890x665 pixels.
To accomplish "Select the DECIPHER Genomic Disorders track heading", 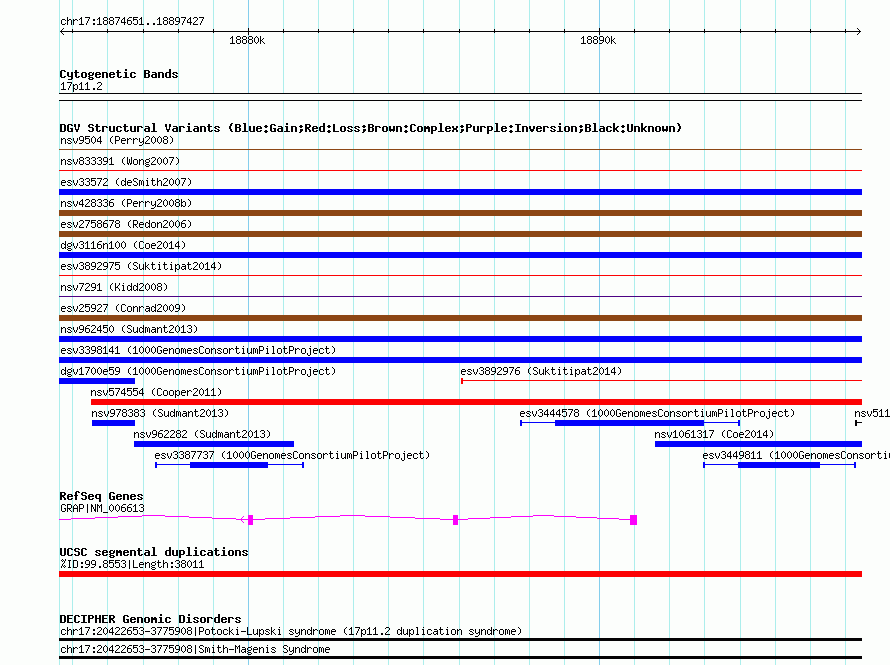I will click(x=150, y=619).
